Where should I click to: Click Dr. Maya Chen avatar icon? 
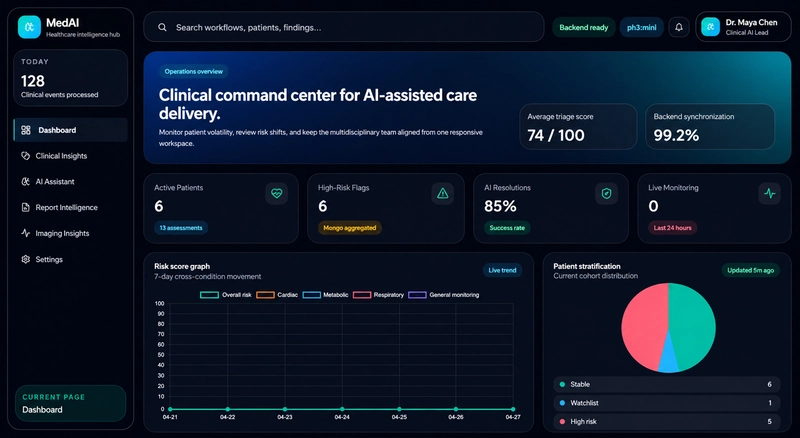pos(710,27)
